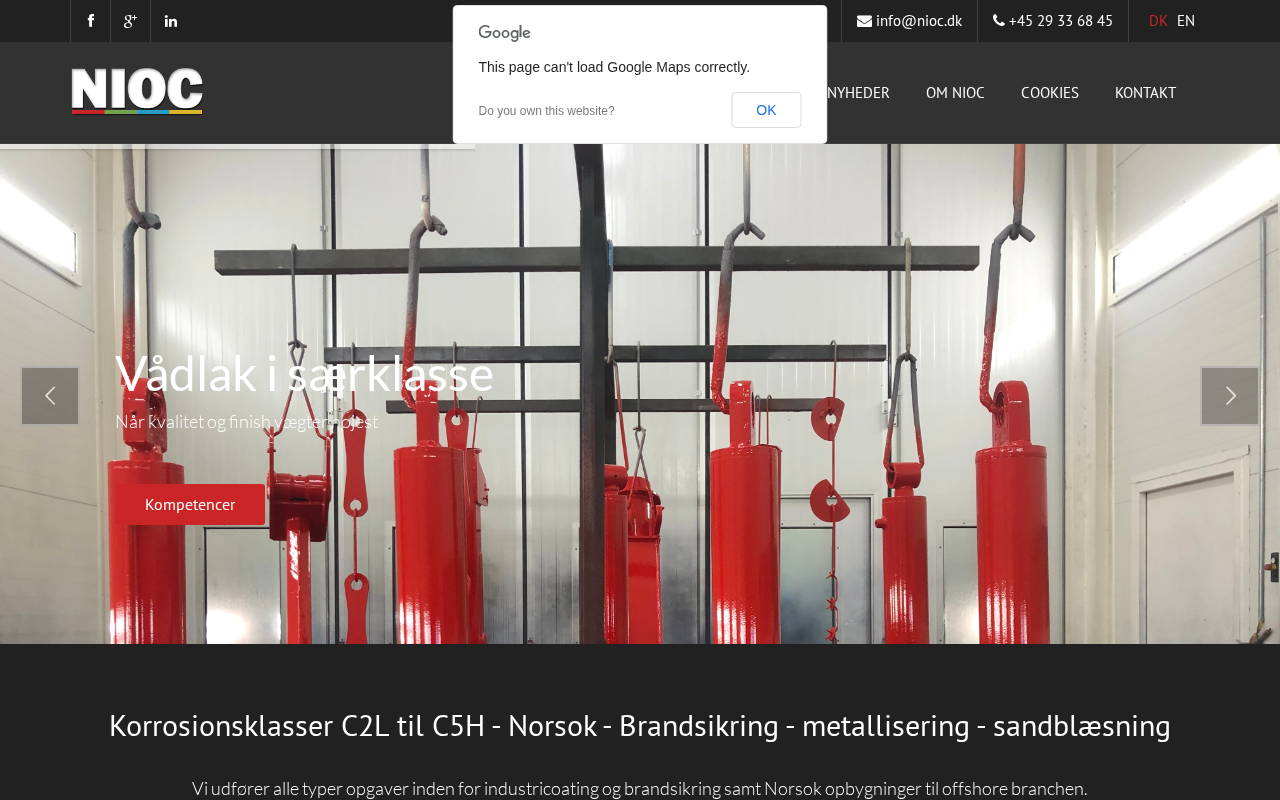
Task: Click the Google logo in the dialog
Action: point(504,33)
